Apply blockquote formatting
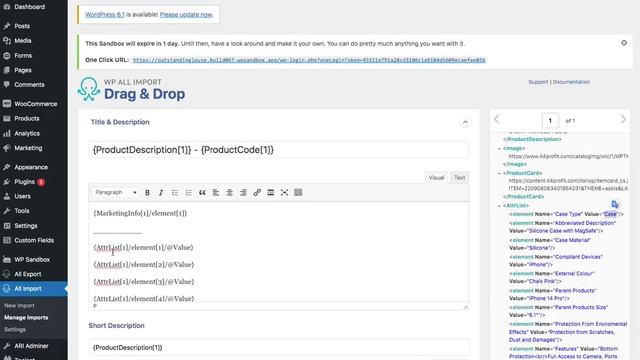The height and width of the screenshot is (360, 640). click(202, 193)
